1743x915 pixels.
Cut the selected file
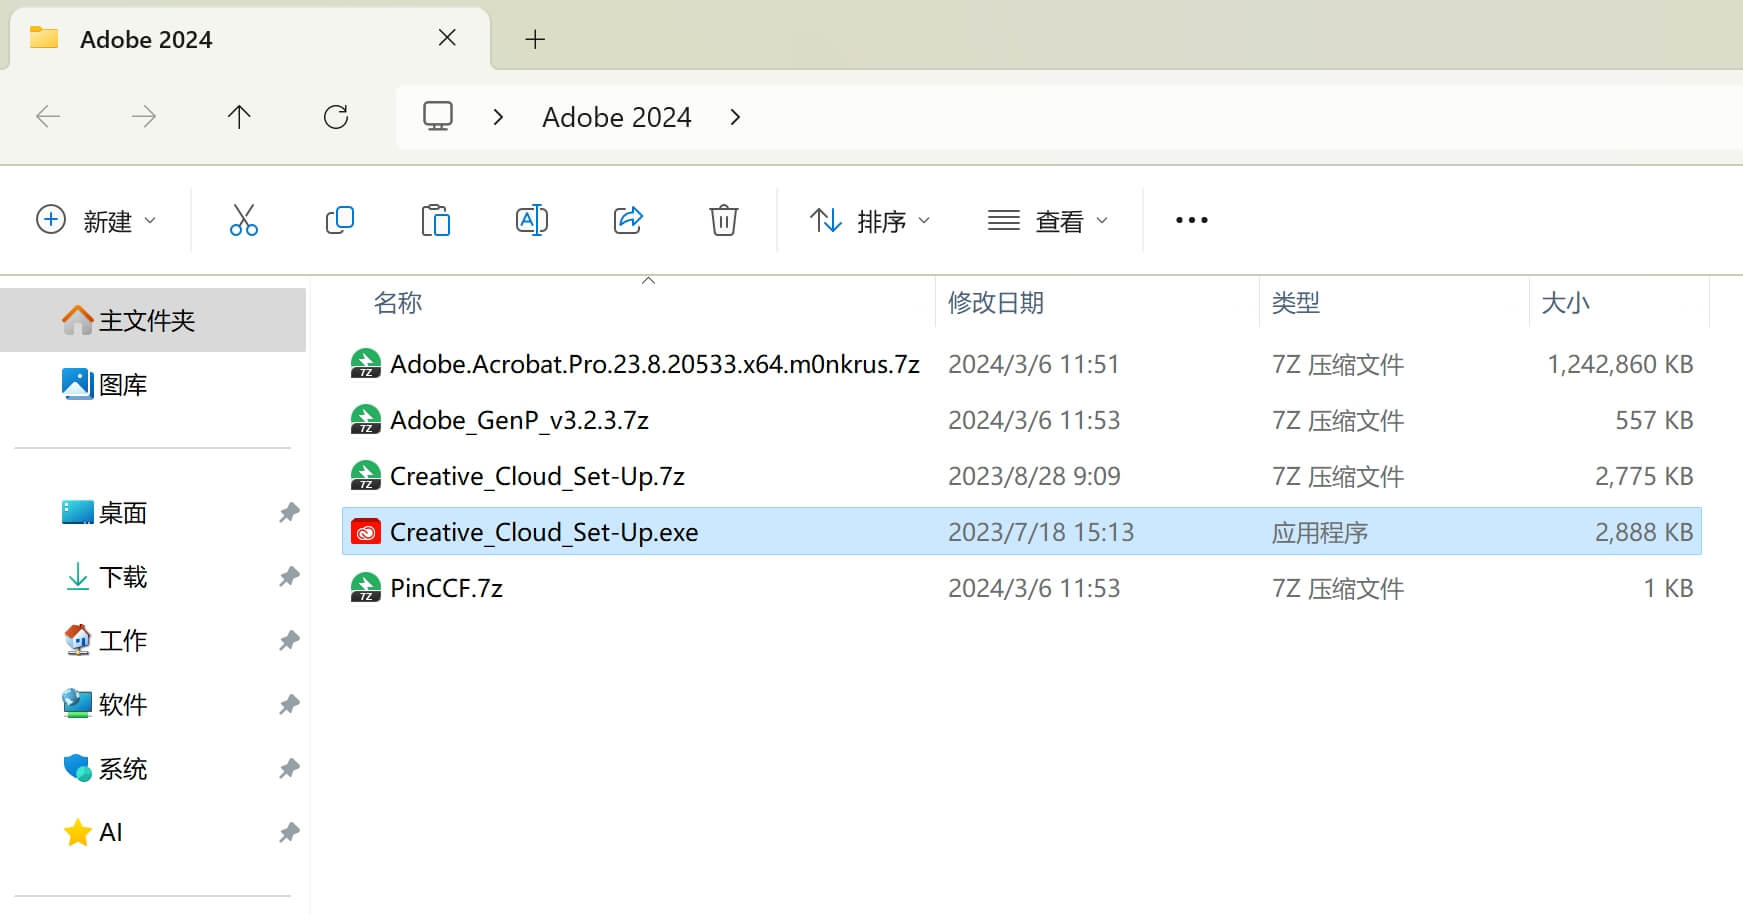pyautogui.click(x=244, y=220)
